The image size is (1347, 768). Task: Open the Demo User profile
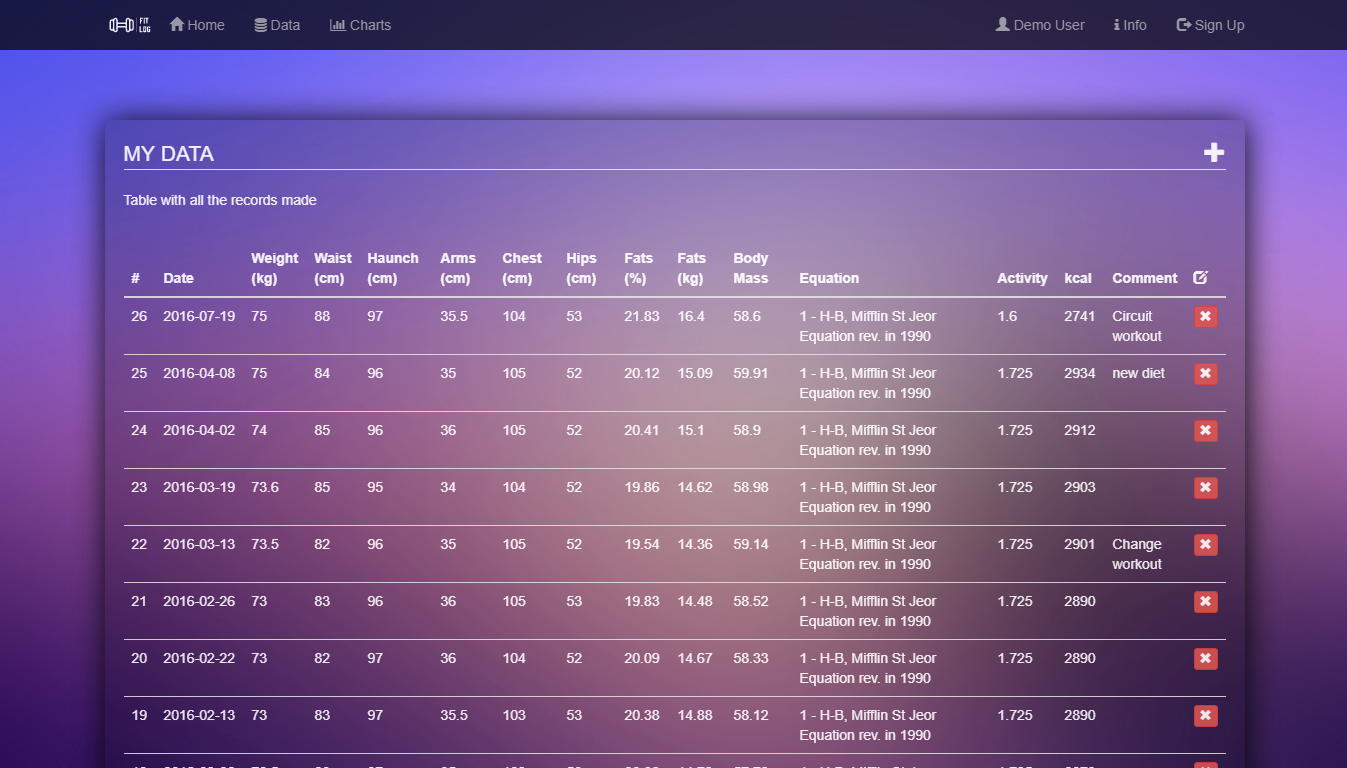[x=1040, y=25]
